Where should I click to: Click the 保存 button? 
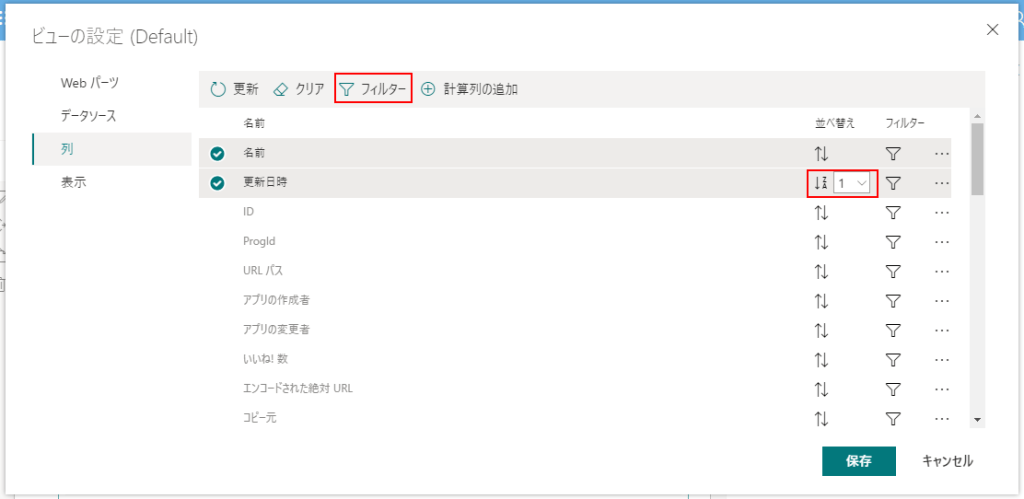pos(858,461)
